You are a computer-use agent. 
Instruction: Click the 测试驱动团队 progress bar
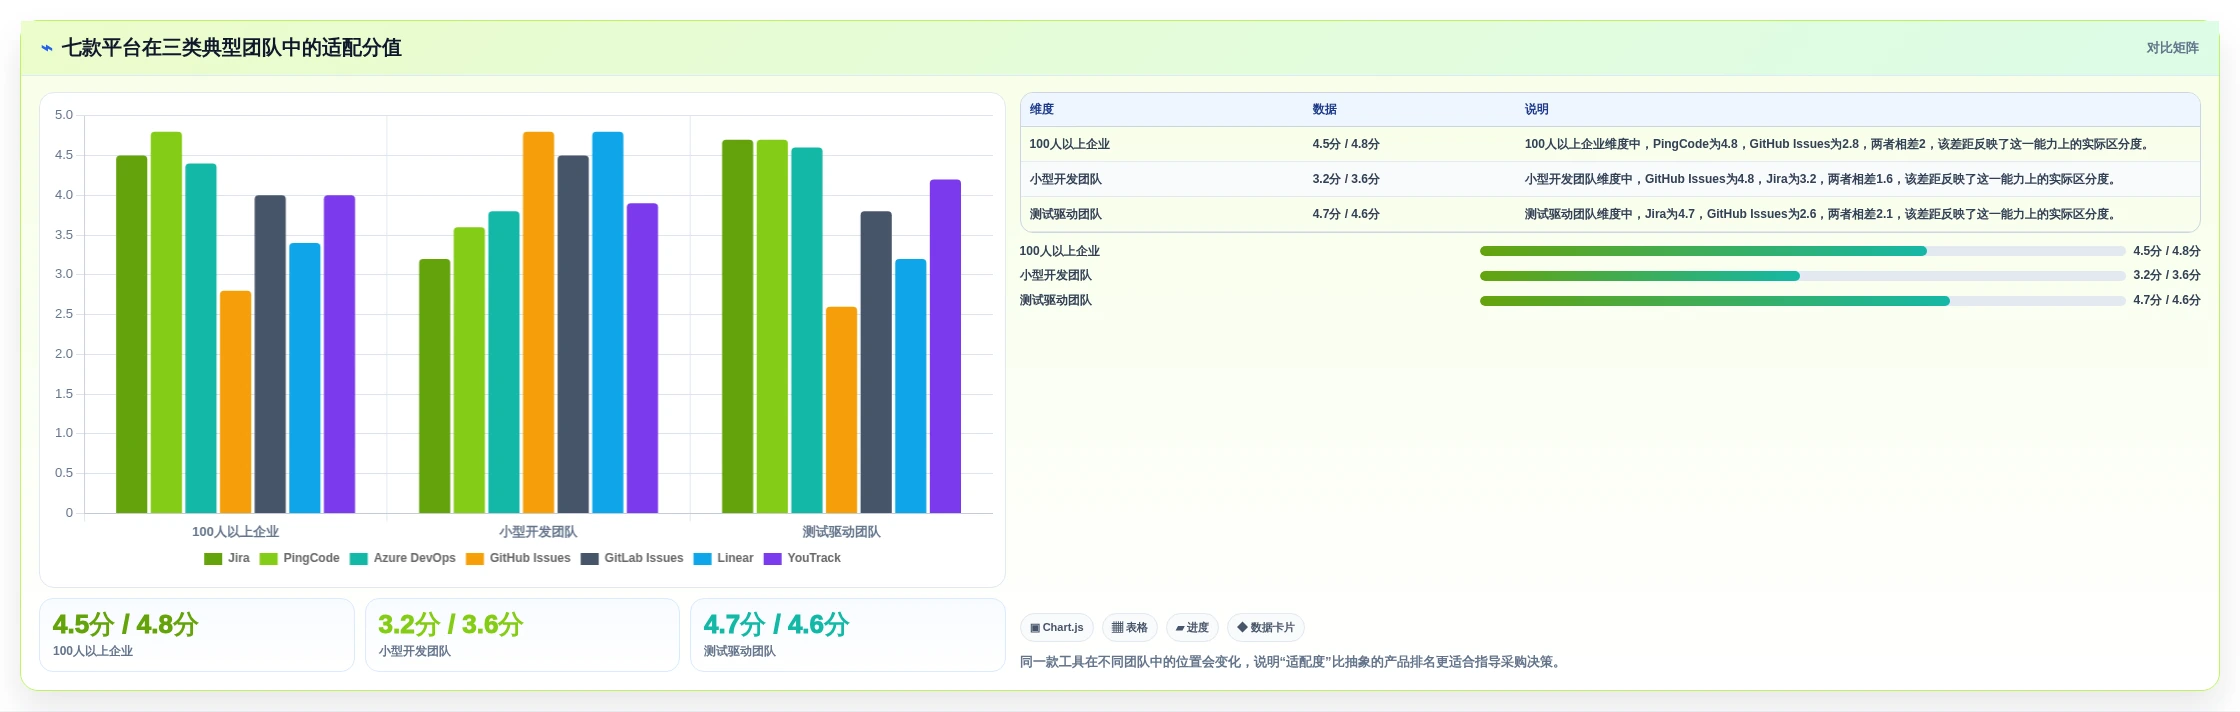(1802, 301)
